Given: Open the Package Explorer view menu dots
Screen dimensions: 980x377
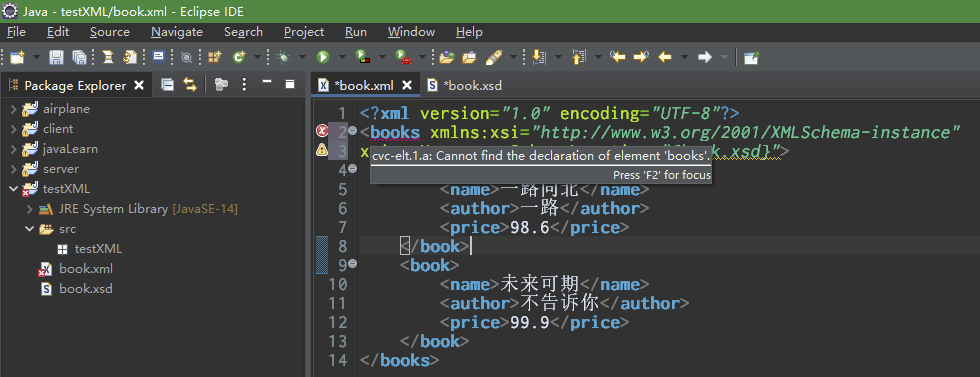Looking at the screenshot, I should point(244,84).
